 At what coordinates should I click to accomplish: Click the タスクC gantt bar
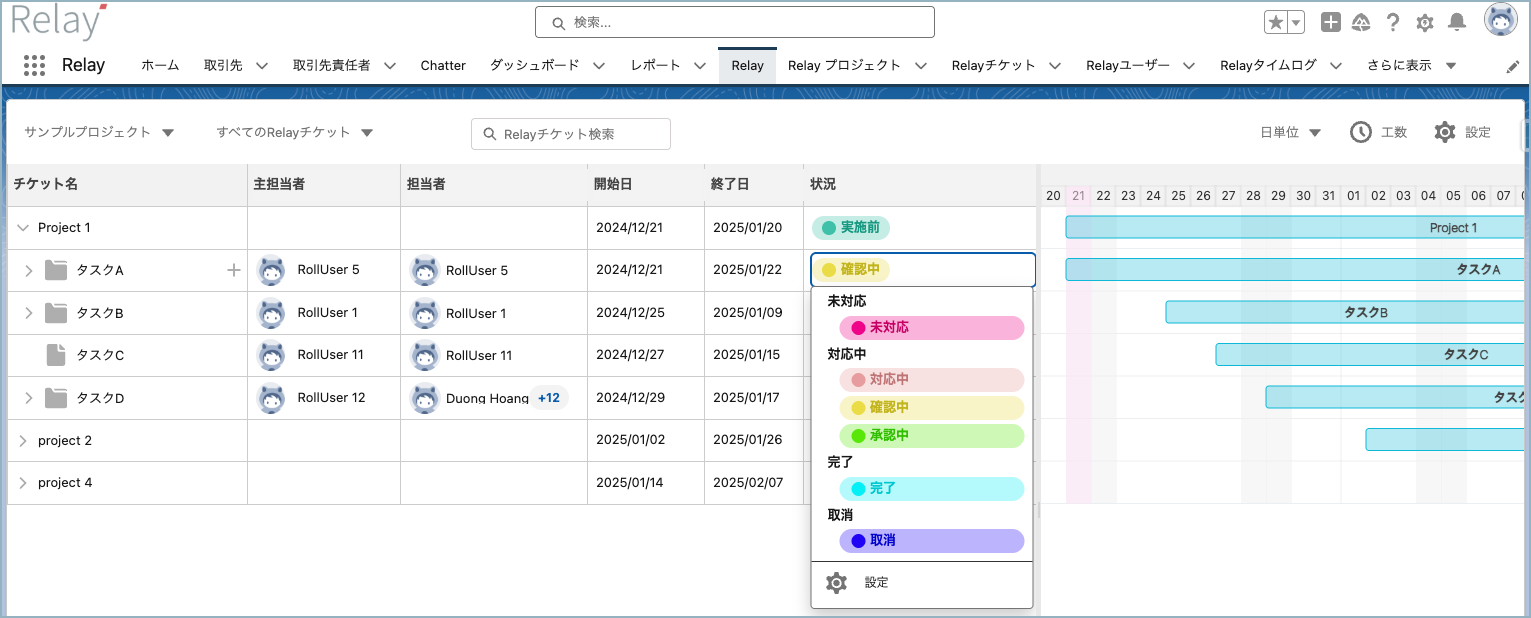point(1372,355)
